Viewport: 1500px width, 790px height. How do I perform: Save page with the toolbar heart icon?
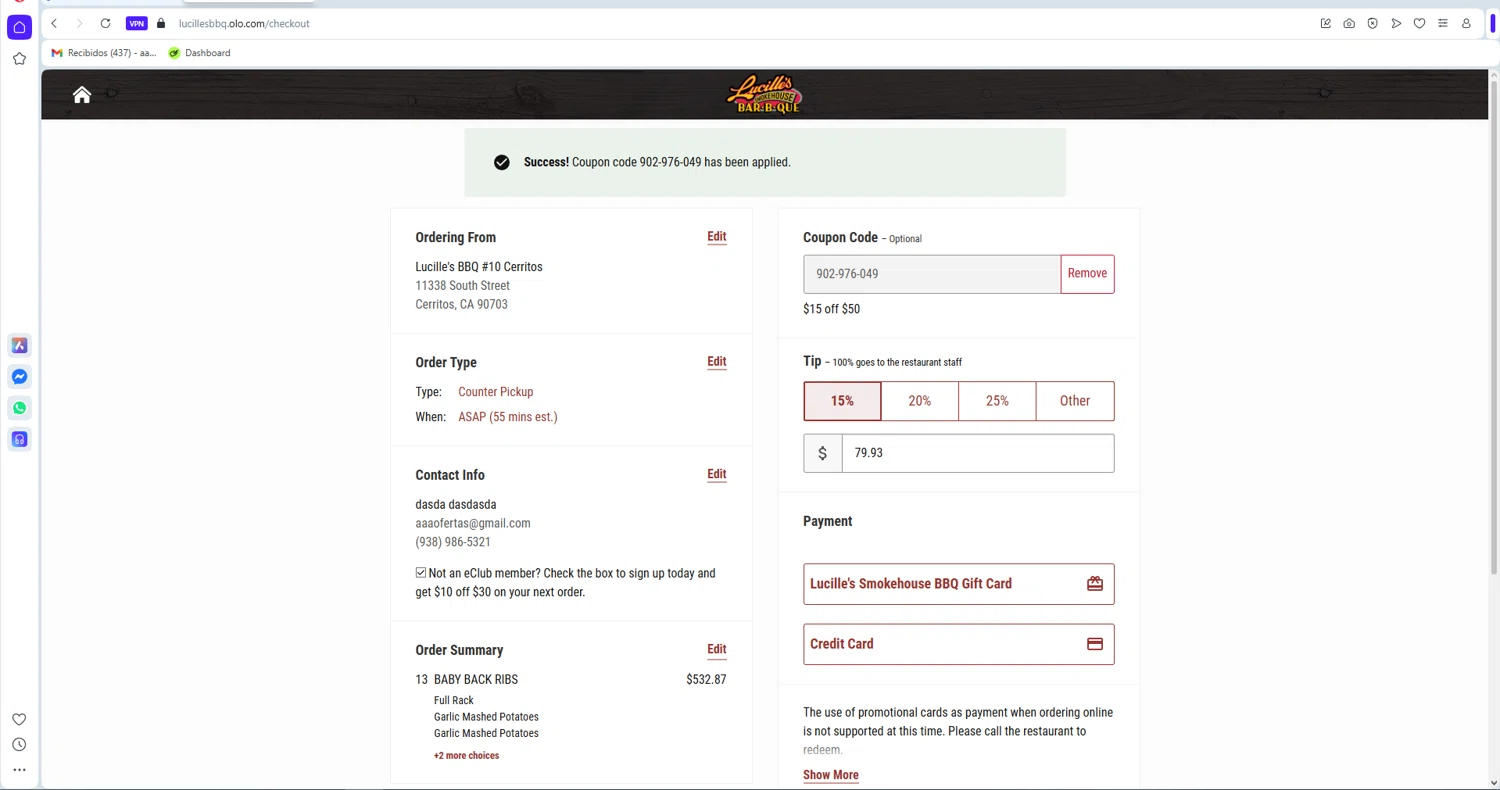(x=1419, y=23)
